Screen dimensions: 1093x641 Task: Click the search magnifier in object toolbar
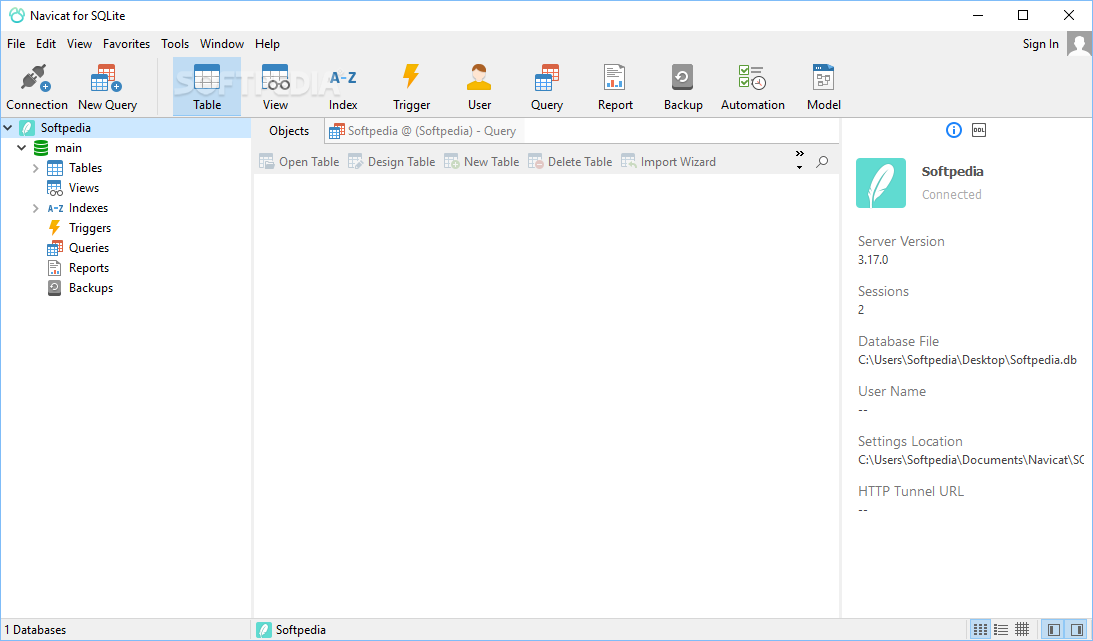coord(823,162)
